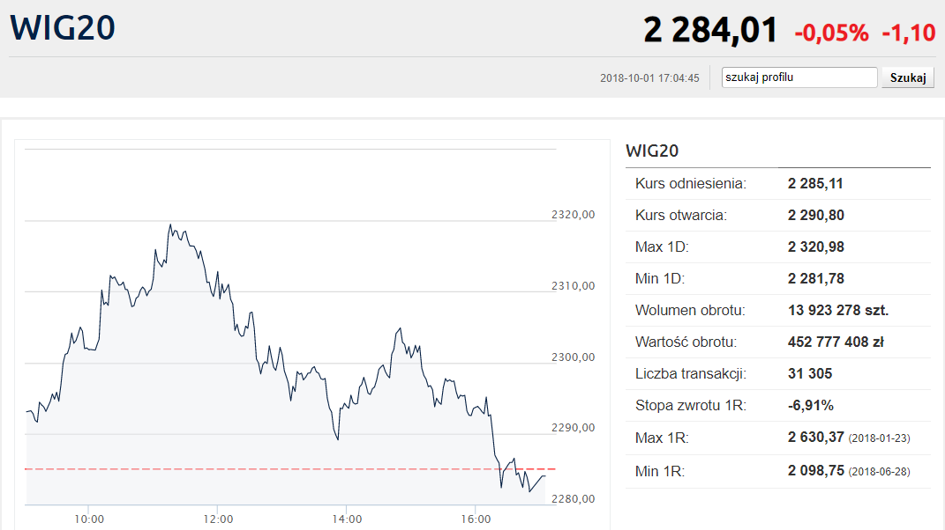Click the Stopa zwrotu 1R value -6,91%
The image size is (945, 530).
tap(811, 406)
